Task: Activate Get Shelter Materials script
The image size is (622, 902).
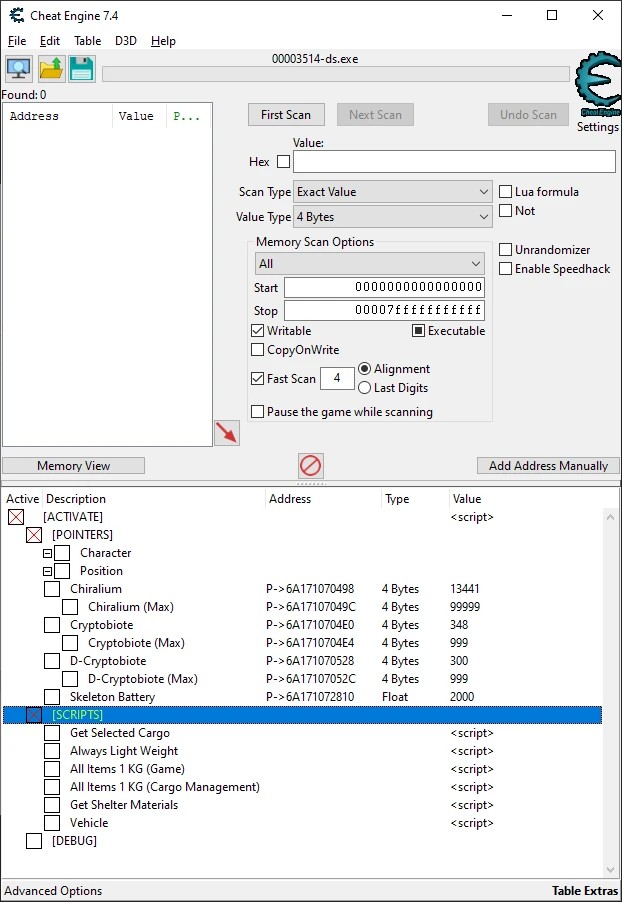Action: (x=52, y=805)
